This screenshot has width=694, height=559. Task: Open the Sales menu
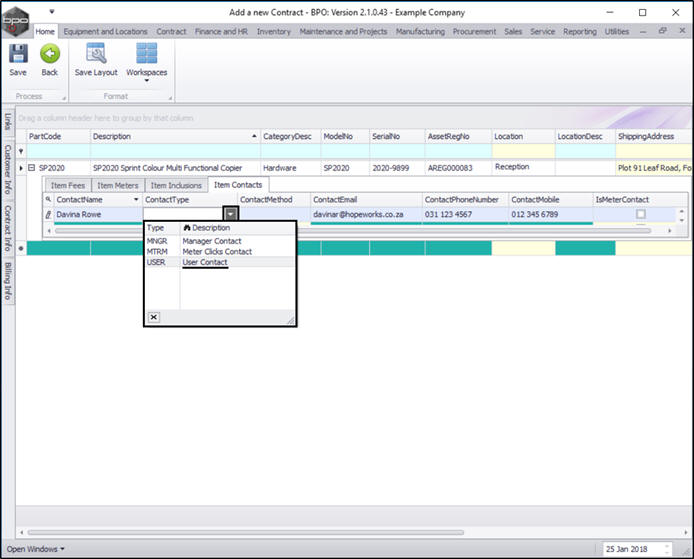pos(513,31)
